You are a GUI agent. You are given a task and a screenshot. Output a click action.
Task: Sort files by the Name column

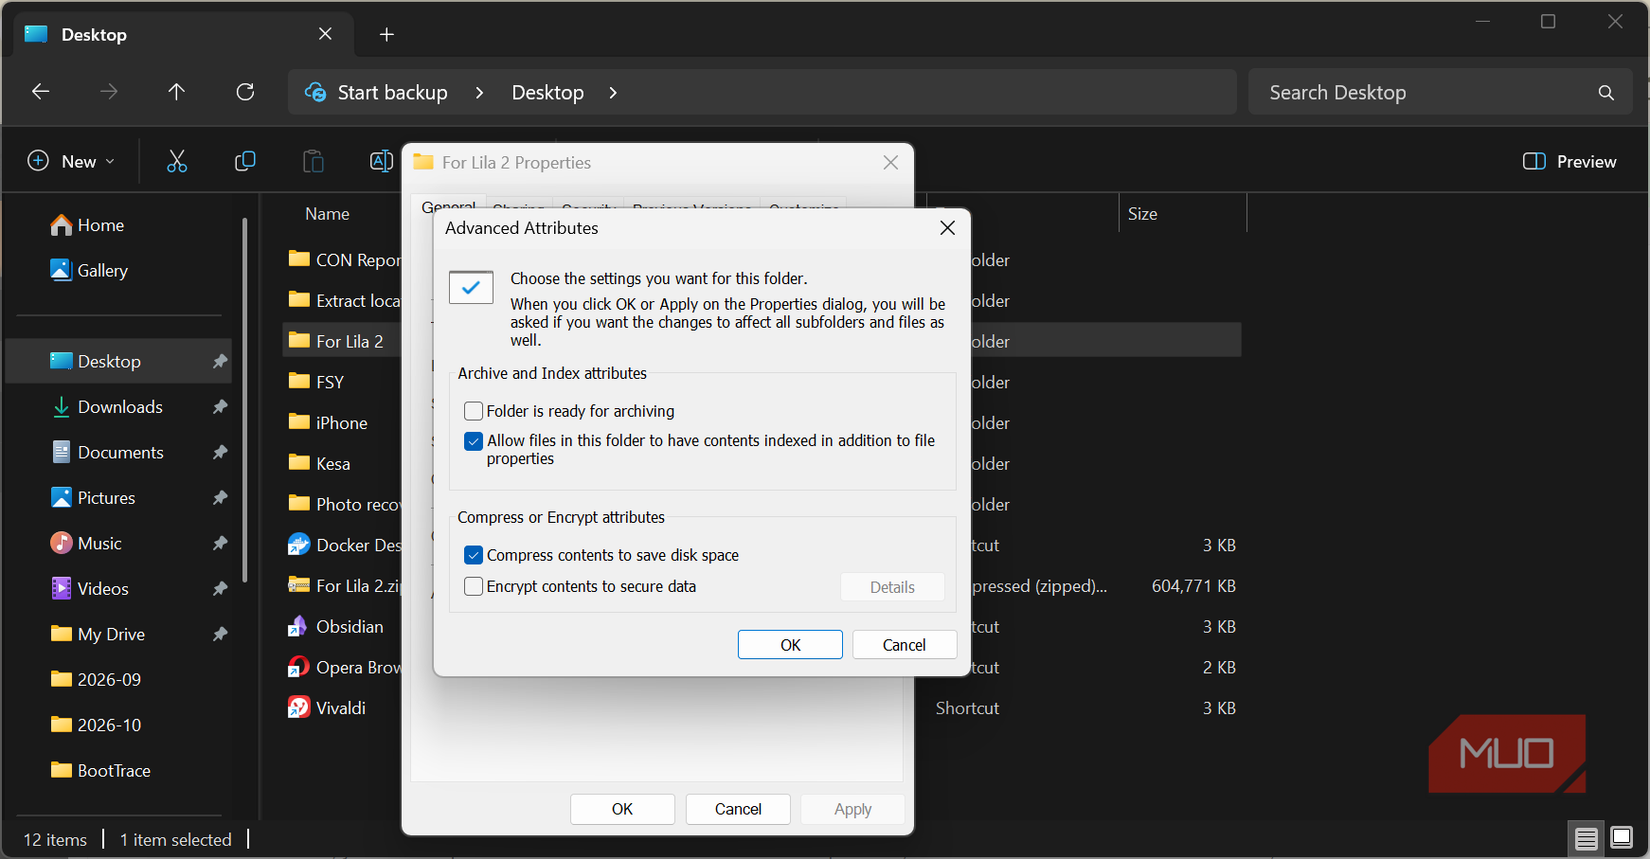coord(327,214)
